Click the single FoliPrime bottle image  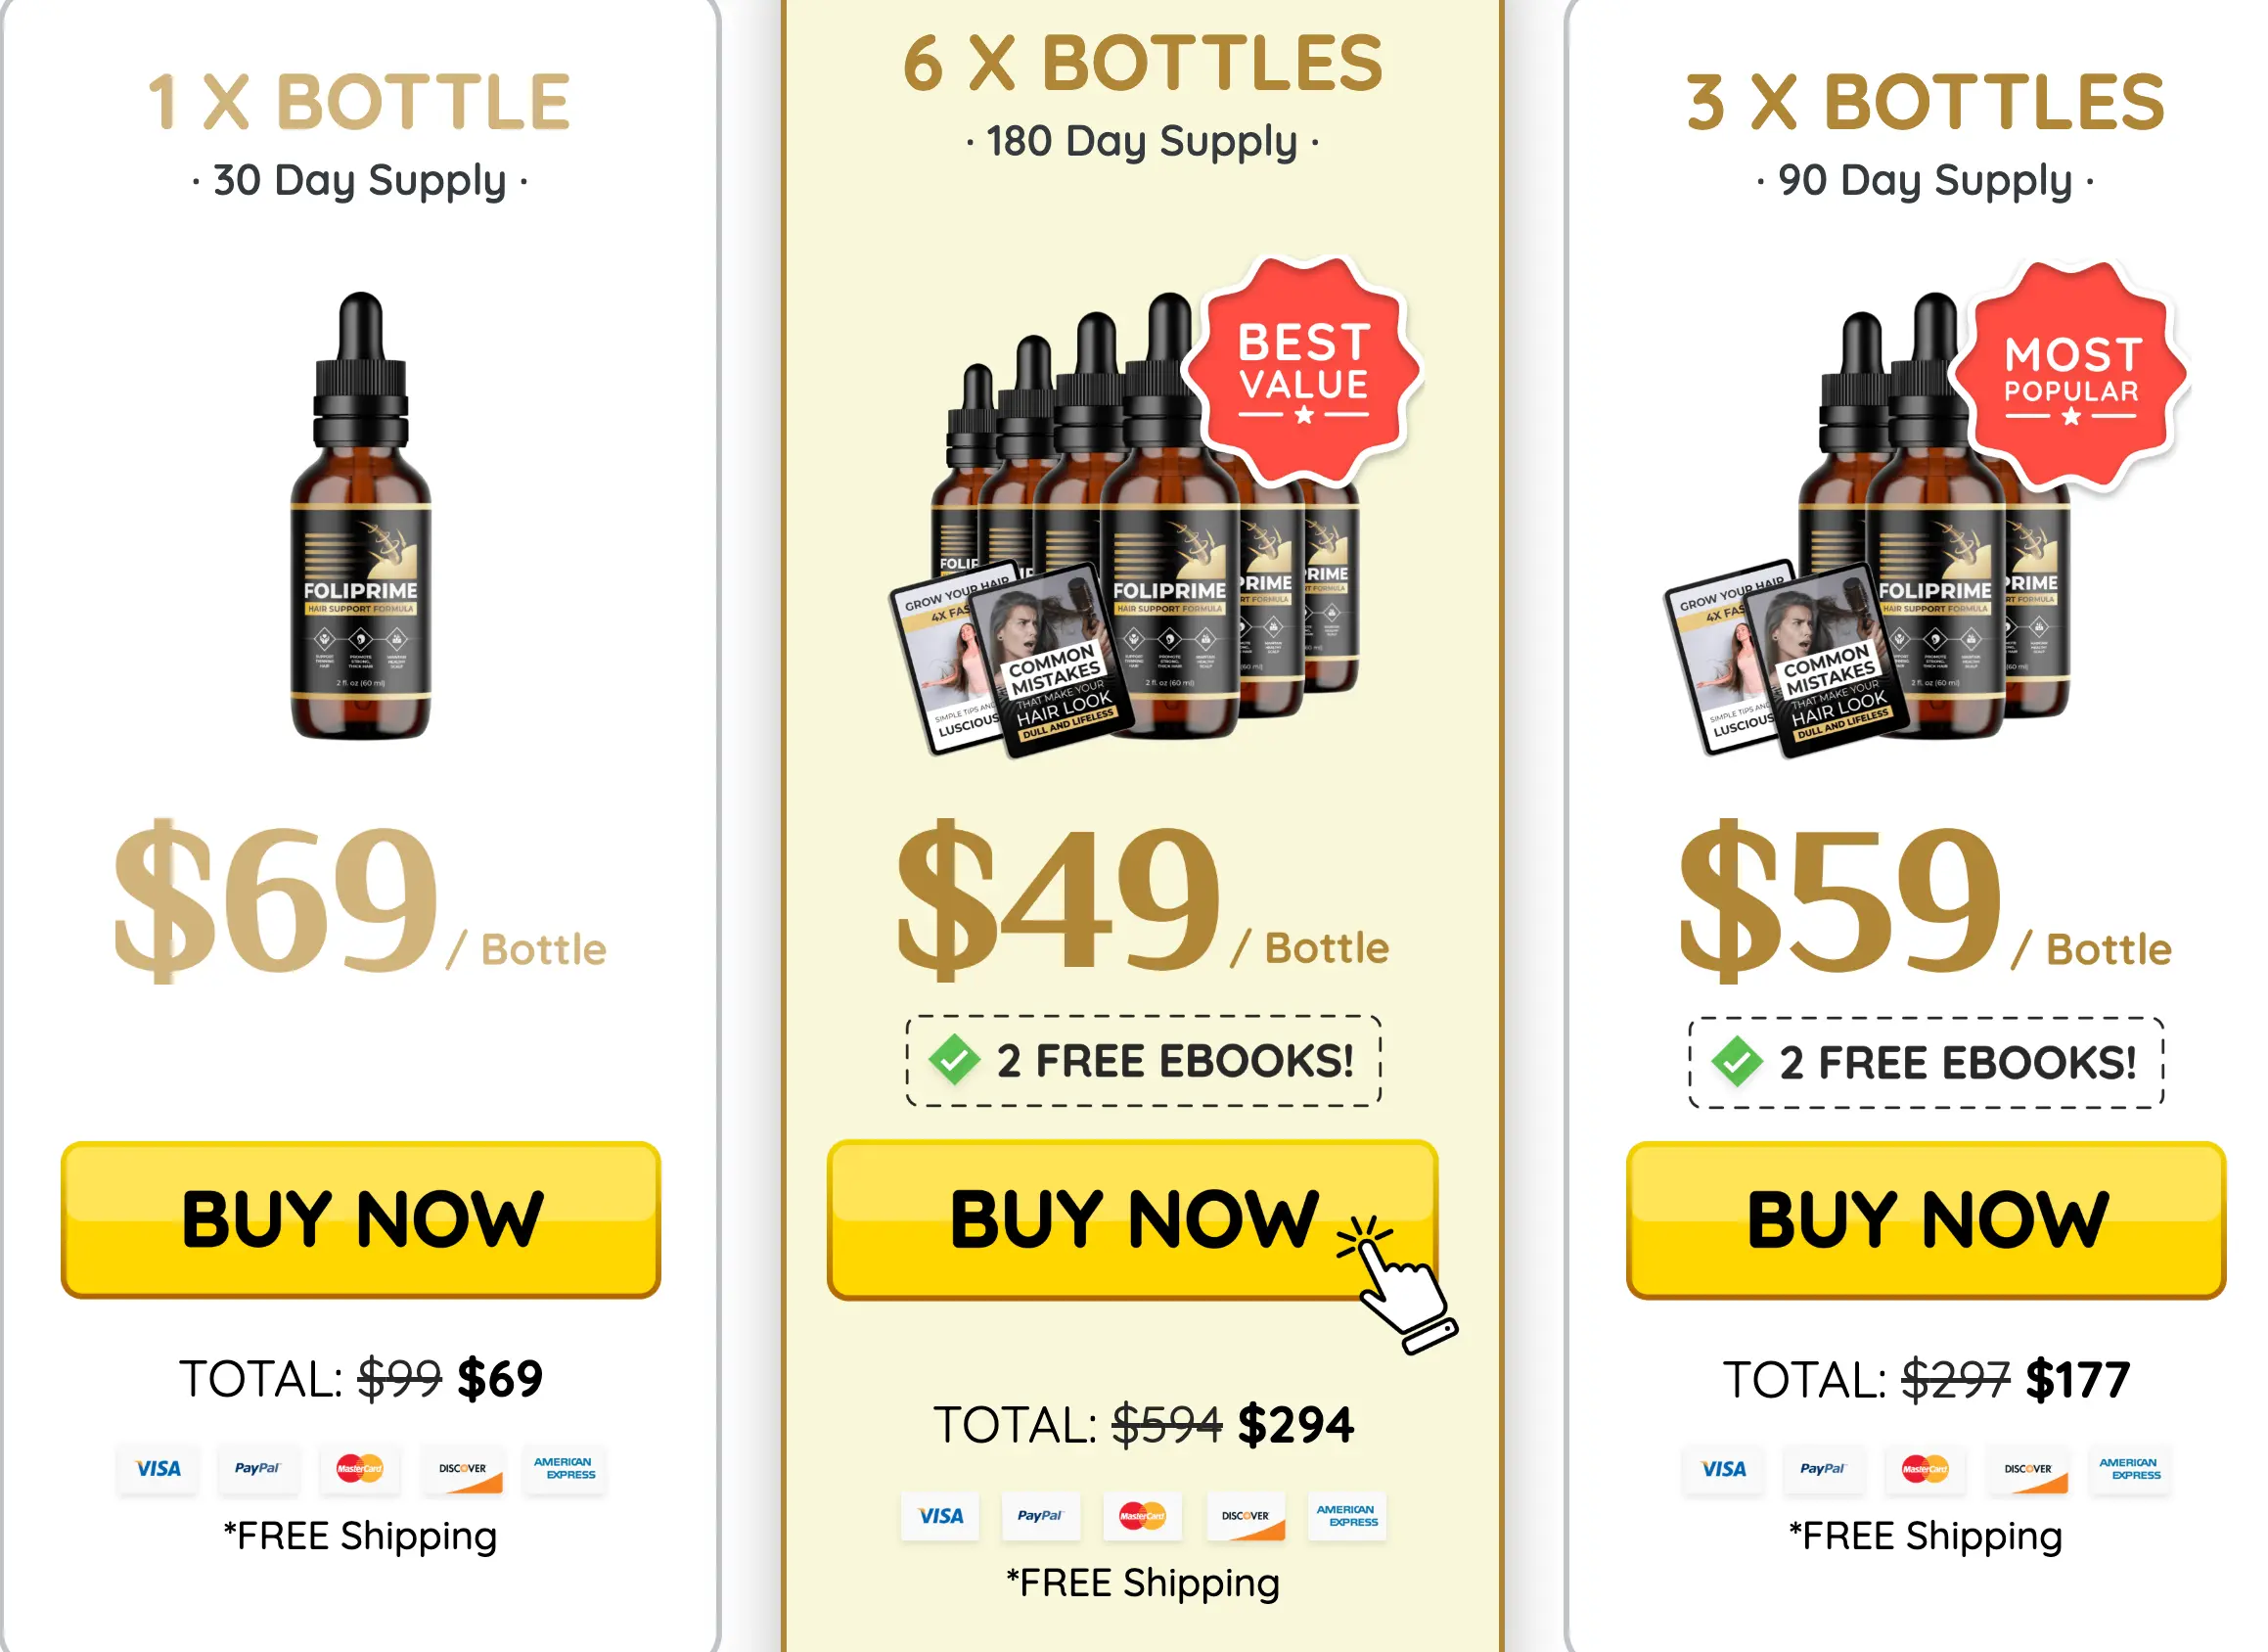[x=361, y=515]
